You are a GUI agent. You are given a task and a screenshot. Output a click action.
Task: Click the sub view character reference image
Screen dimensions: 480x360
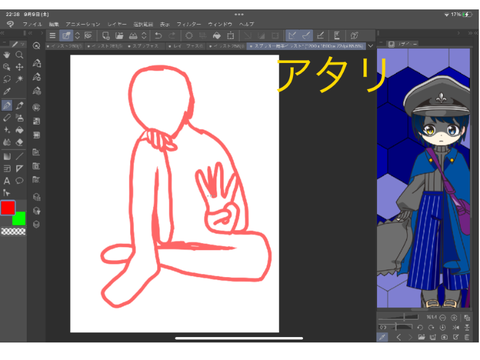click(423, 178)
